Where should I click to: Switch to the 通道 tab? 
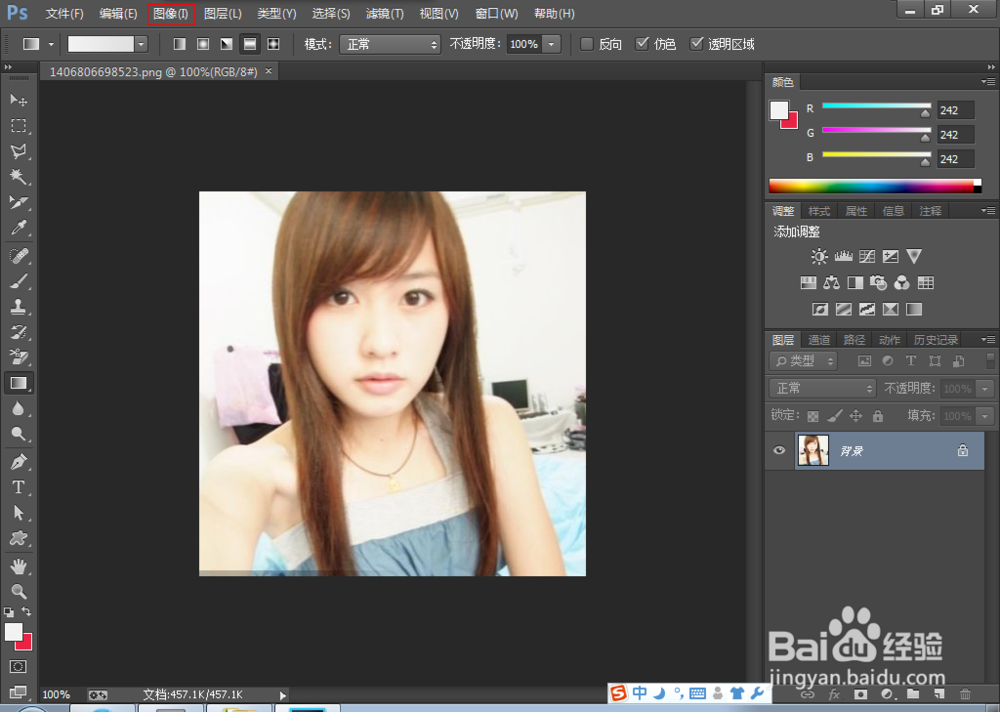(x=819, y=339)
